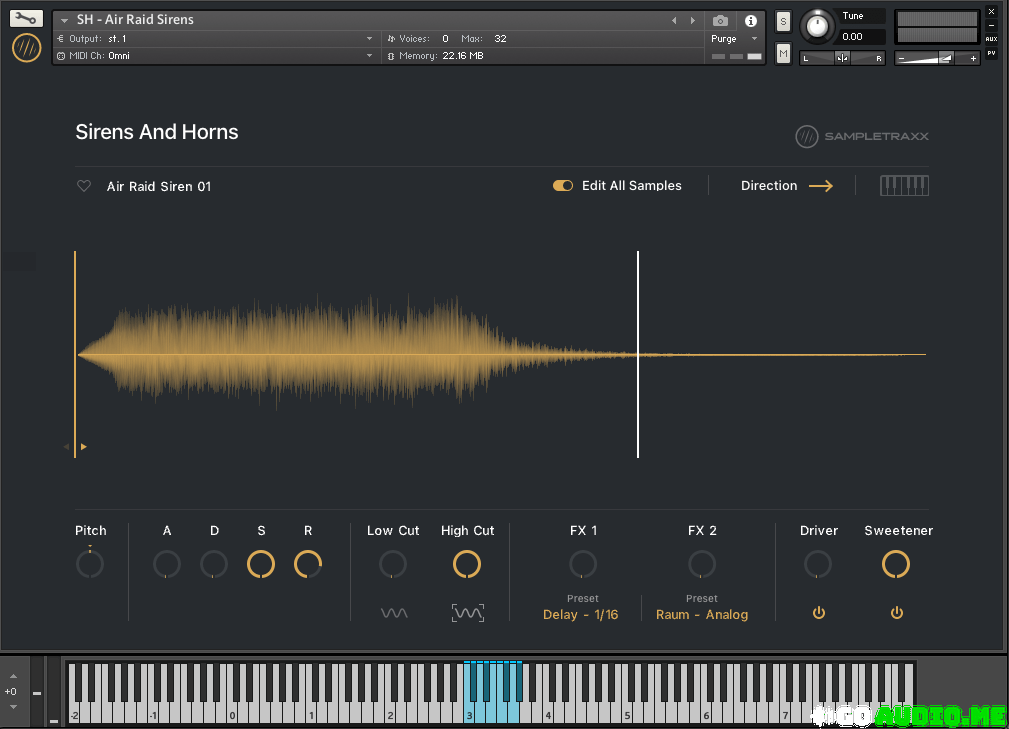1009x729 pixels.
Task: Click the Solo S button
Action: pos(783,22)
